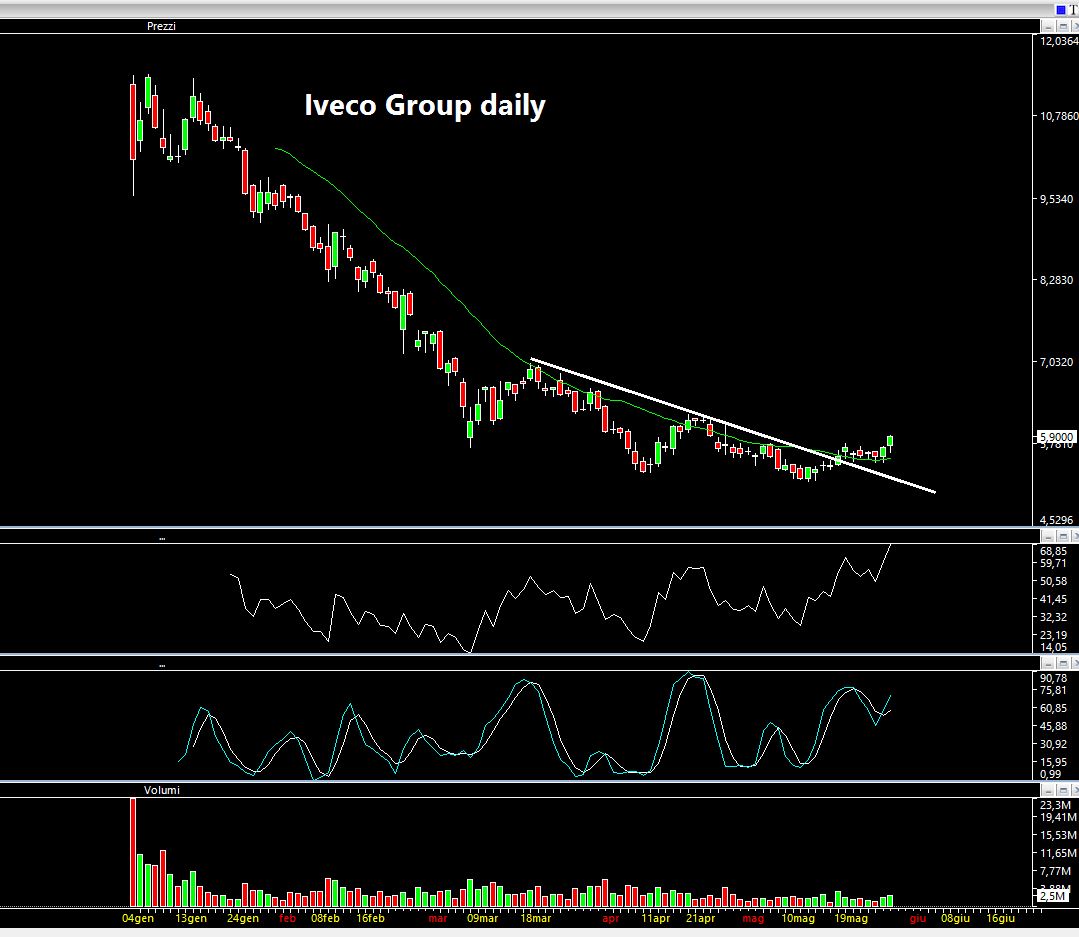The width and height of the screenshot is (1079, 937).
Task: Click the 50,58 RSI axis value
Action: [x=1054, y=581]
